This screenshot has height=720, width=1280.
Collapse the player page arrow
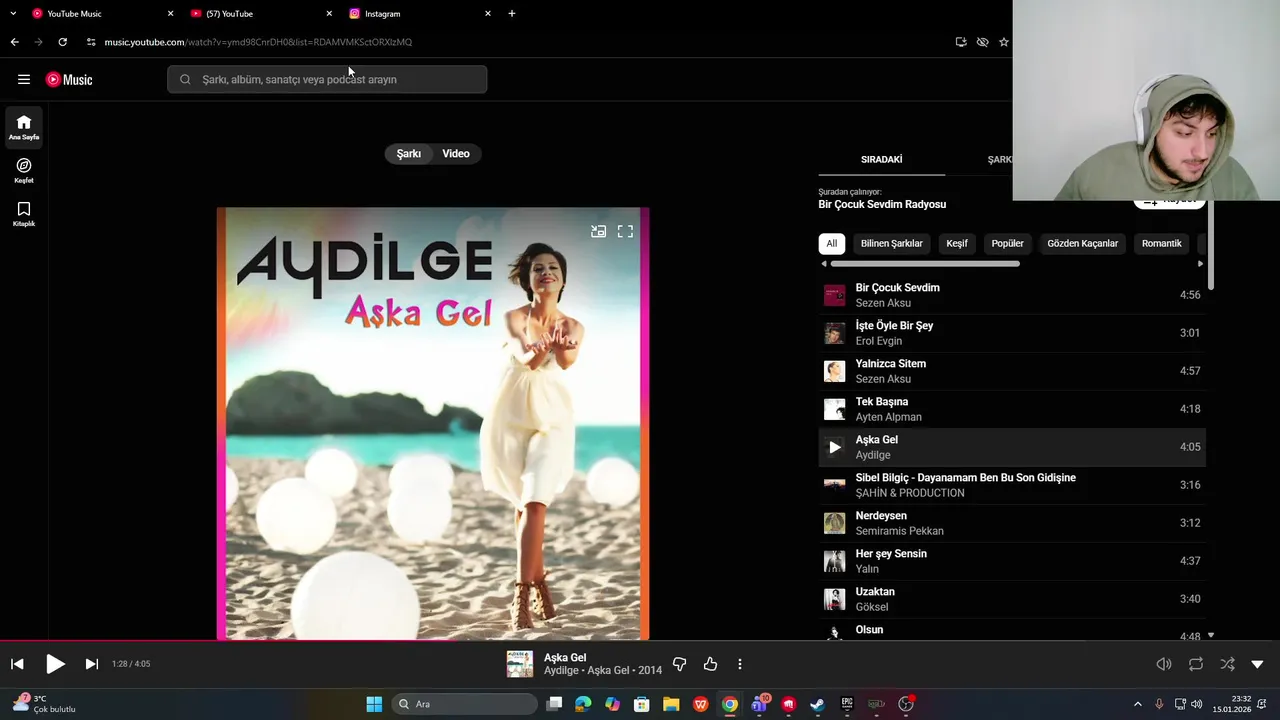coord(1257,664)
